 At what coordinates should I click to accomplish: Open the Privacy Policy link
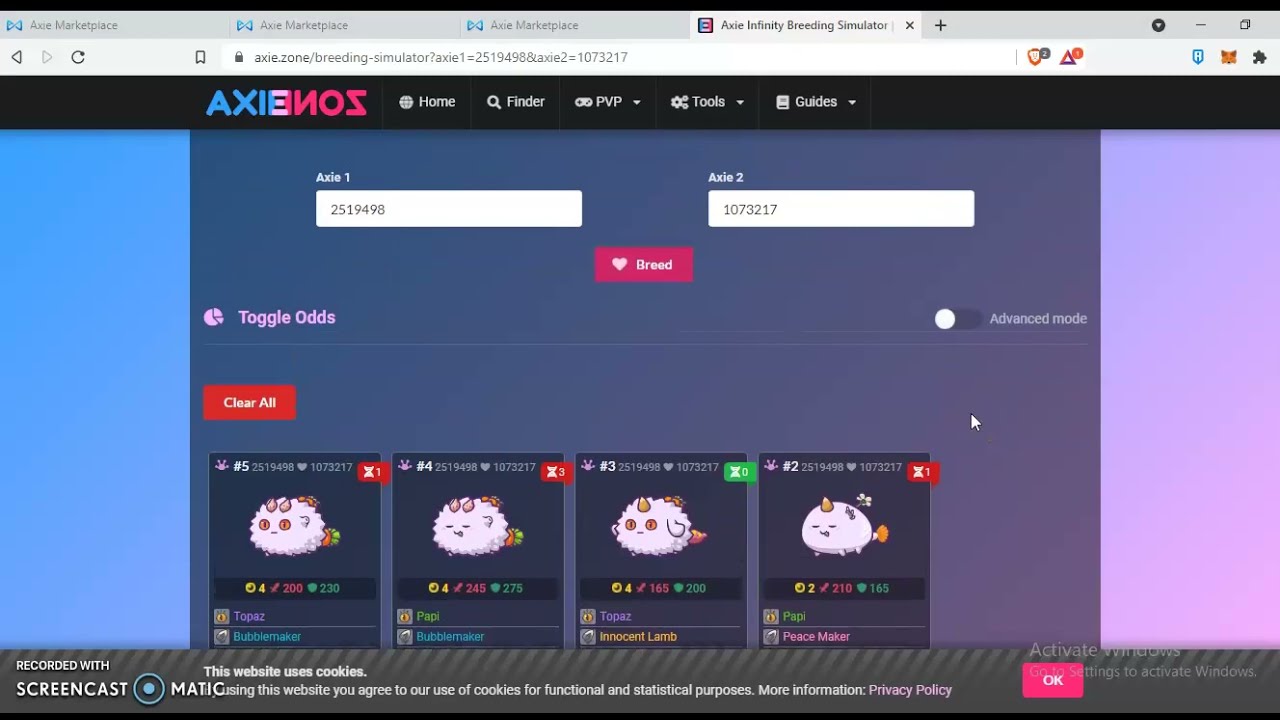tap(910, 690)
